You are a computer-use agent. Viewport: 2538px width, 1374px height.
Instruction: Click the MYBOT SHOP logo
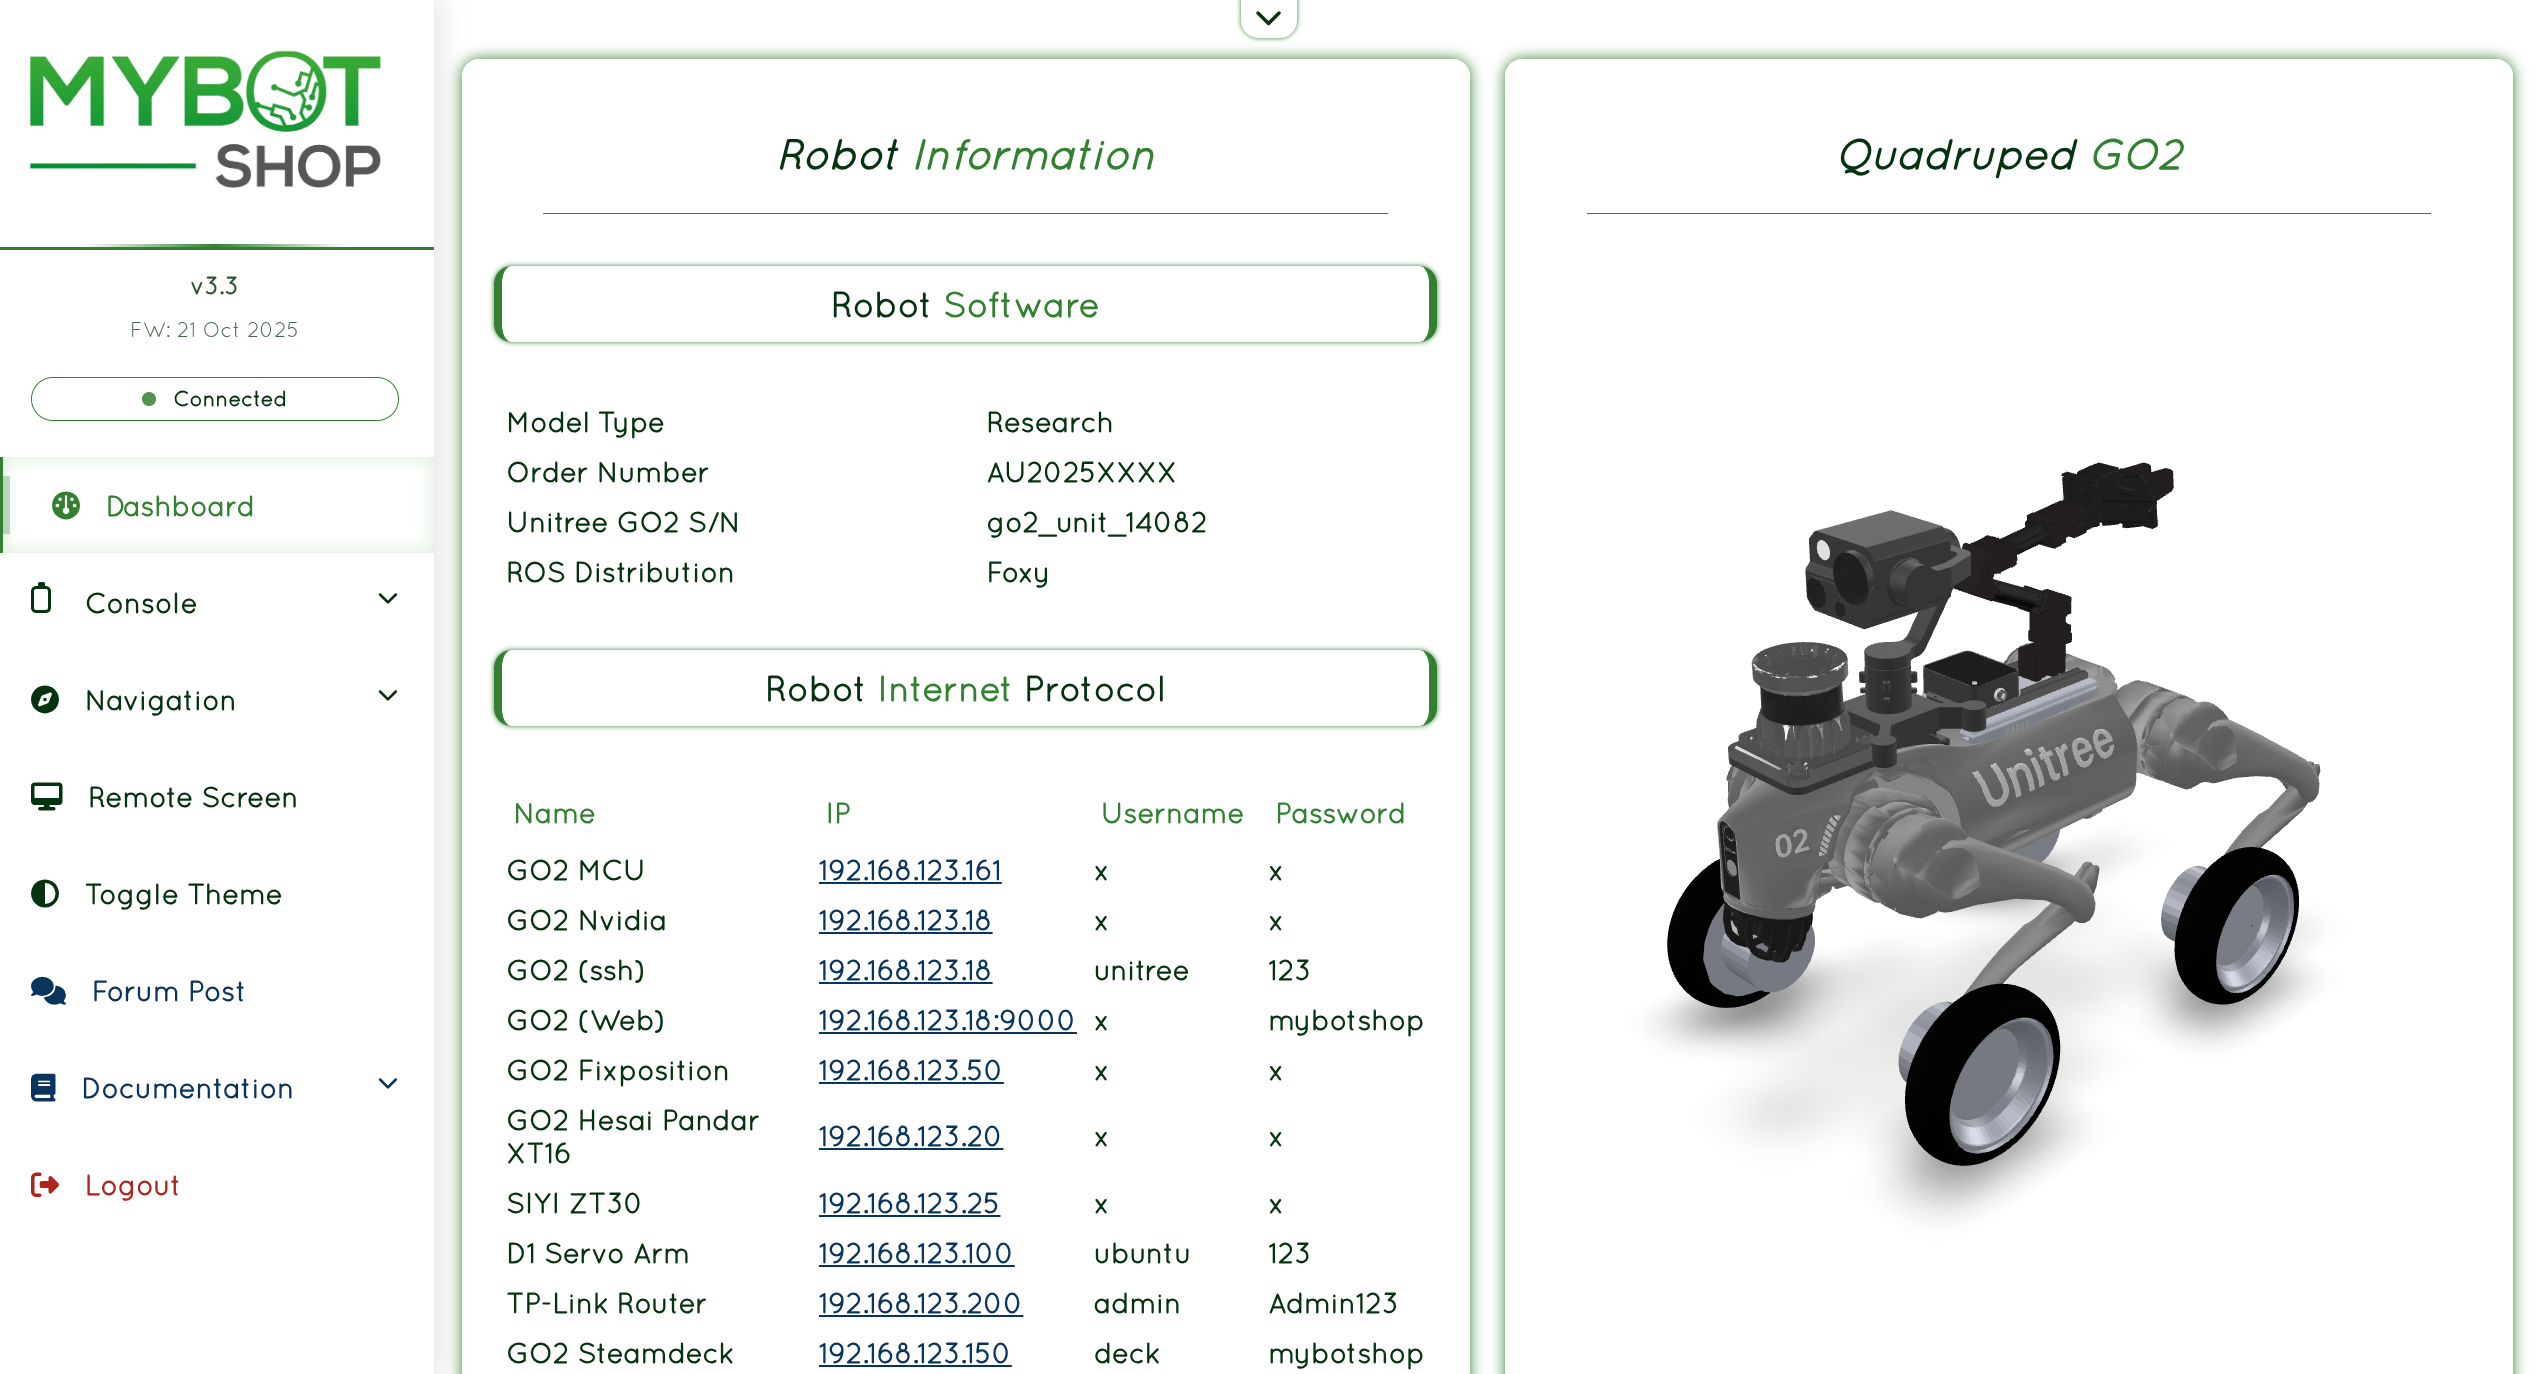[x=205, y=120]
